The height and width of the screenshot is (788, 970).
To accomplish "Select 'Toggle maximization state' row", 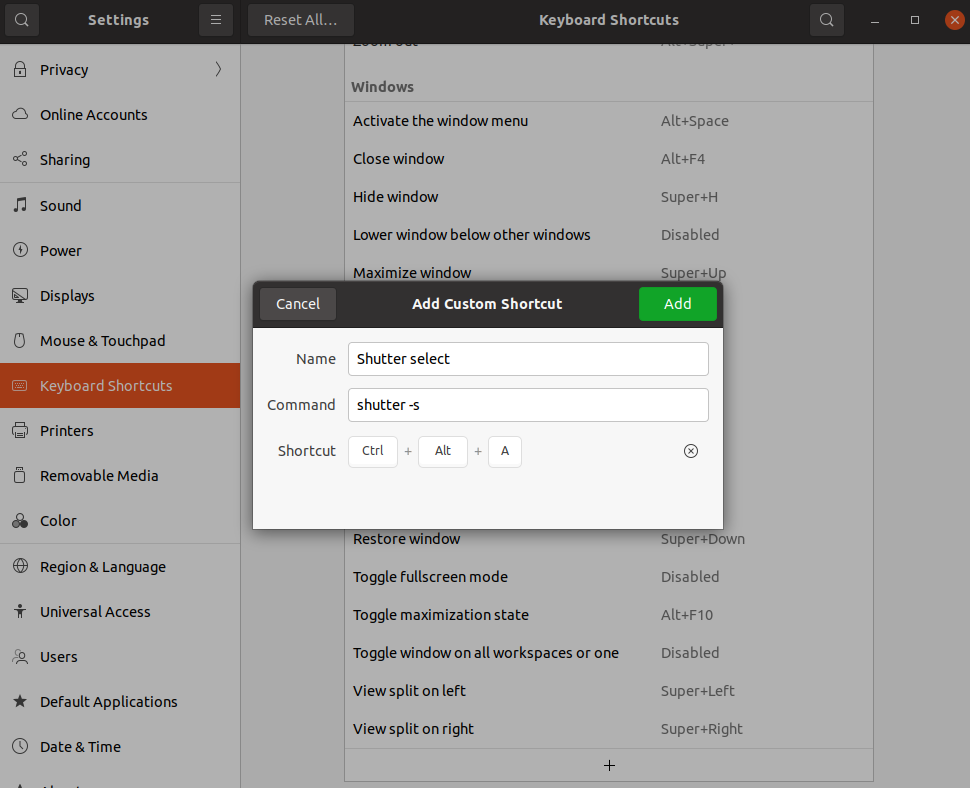I will (x=609, y=615).
